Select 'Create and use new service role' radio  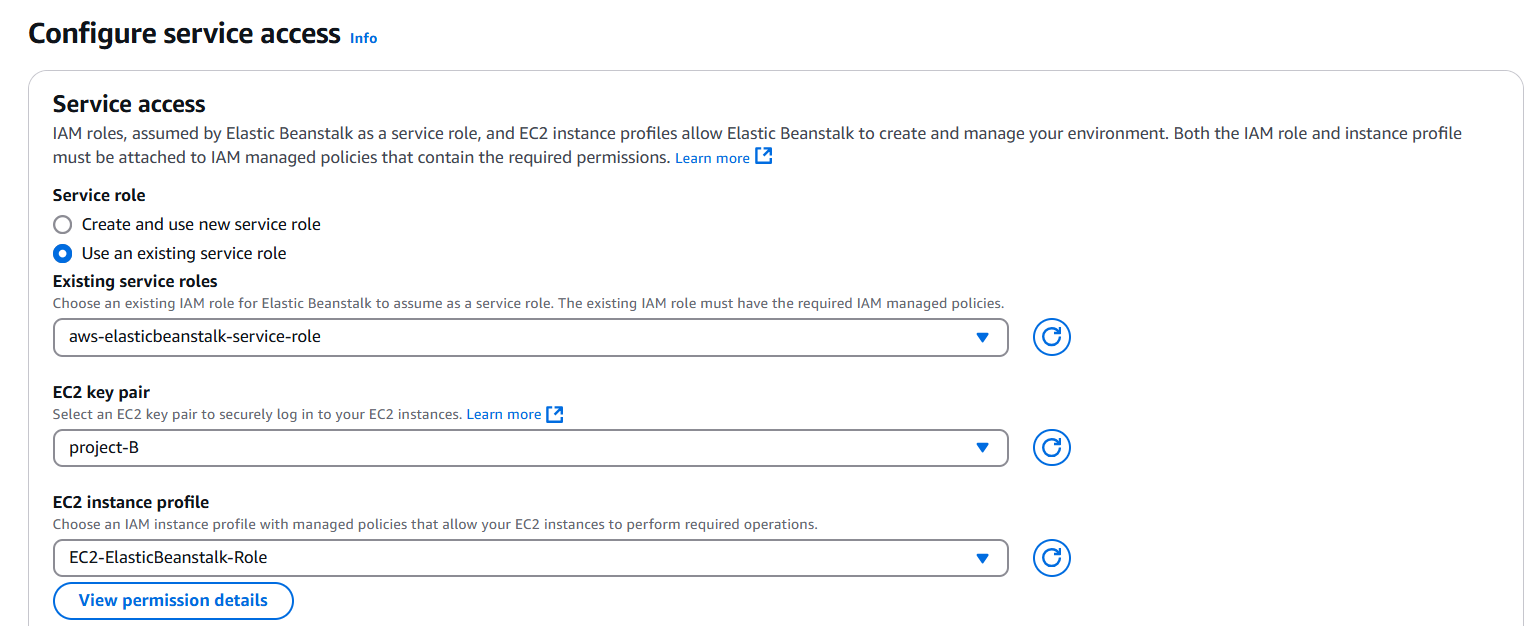click(63, 224)
